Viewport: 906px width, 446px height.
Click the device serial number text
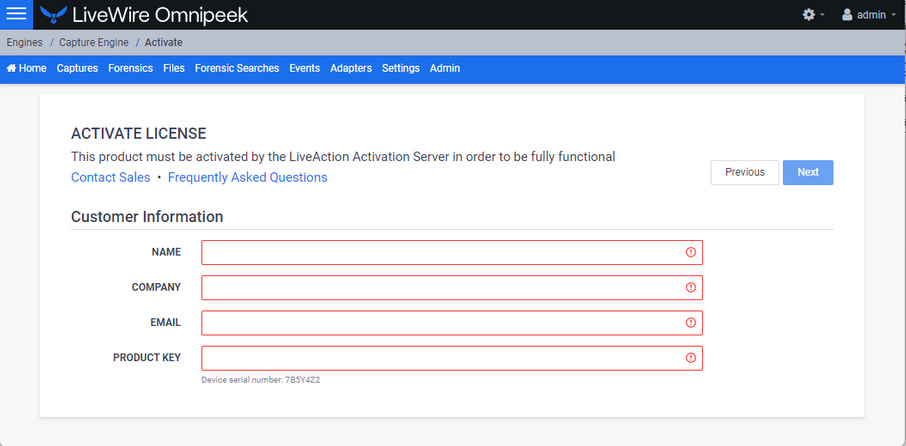(x=261, y=380)
